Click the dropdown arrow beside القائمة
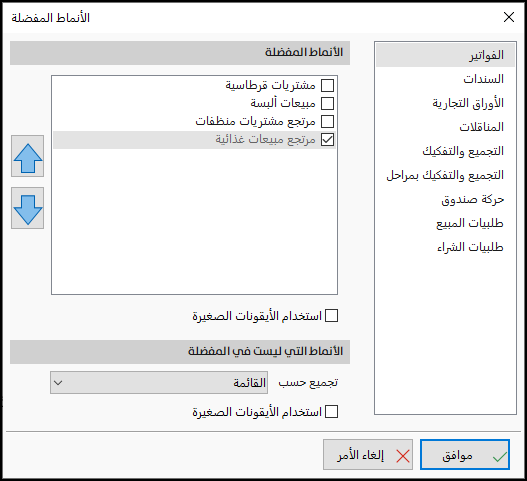527x481 pixels. pos(58,383)
